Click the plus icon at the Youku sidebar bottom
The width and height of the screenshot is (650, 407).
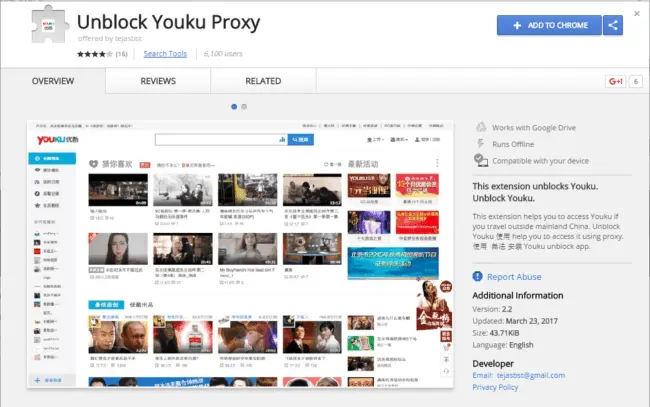tap(37, 380)
